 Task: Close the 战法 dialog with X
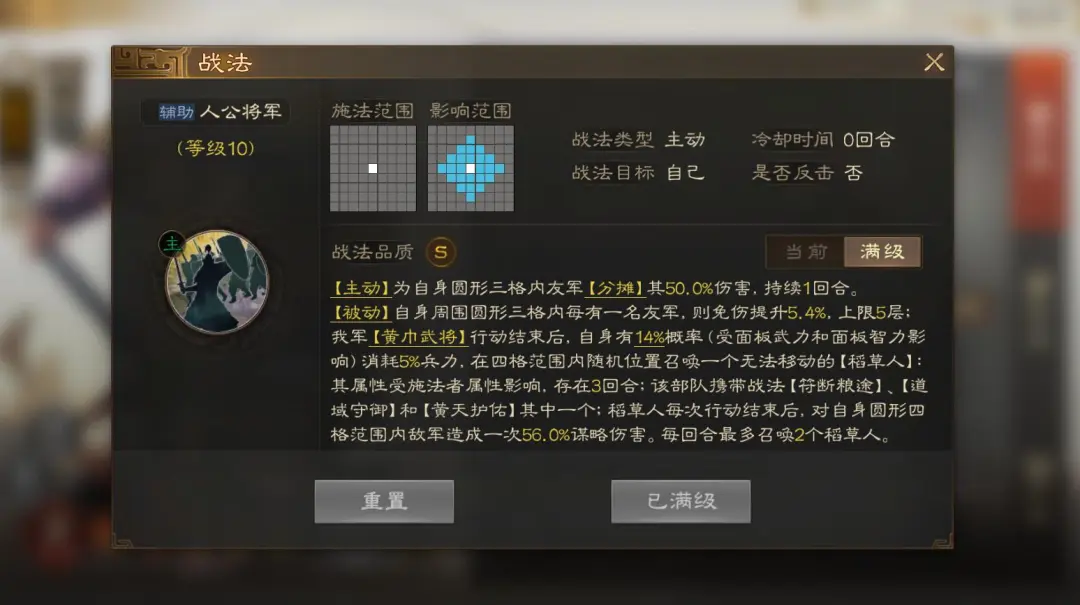pos(934,63)
